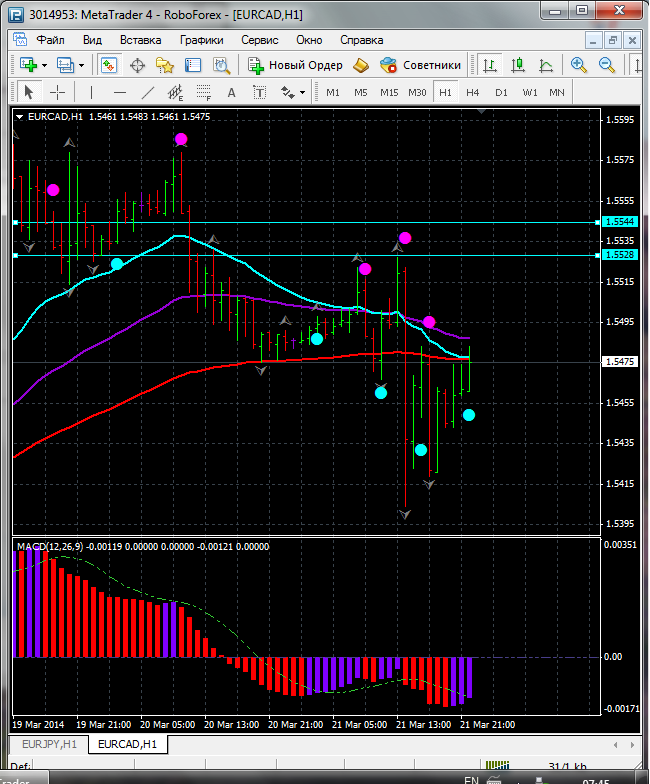
Task: Select the Crosshair tool
Action: [x=58, y=92]
